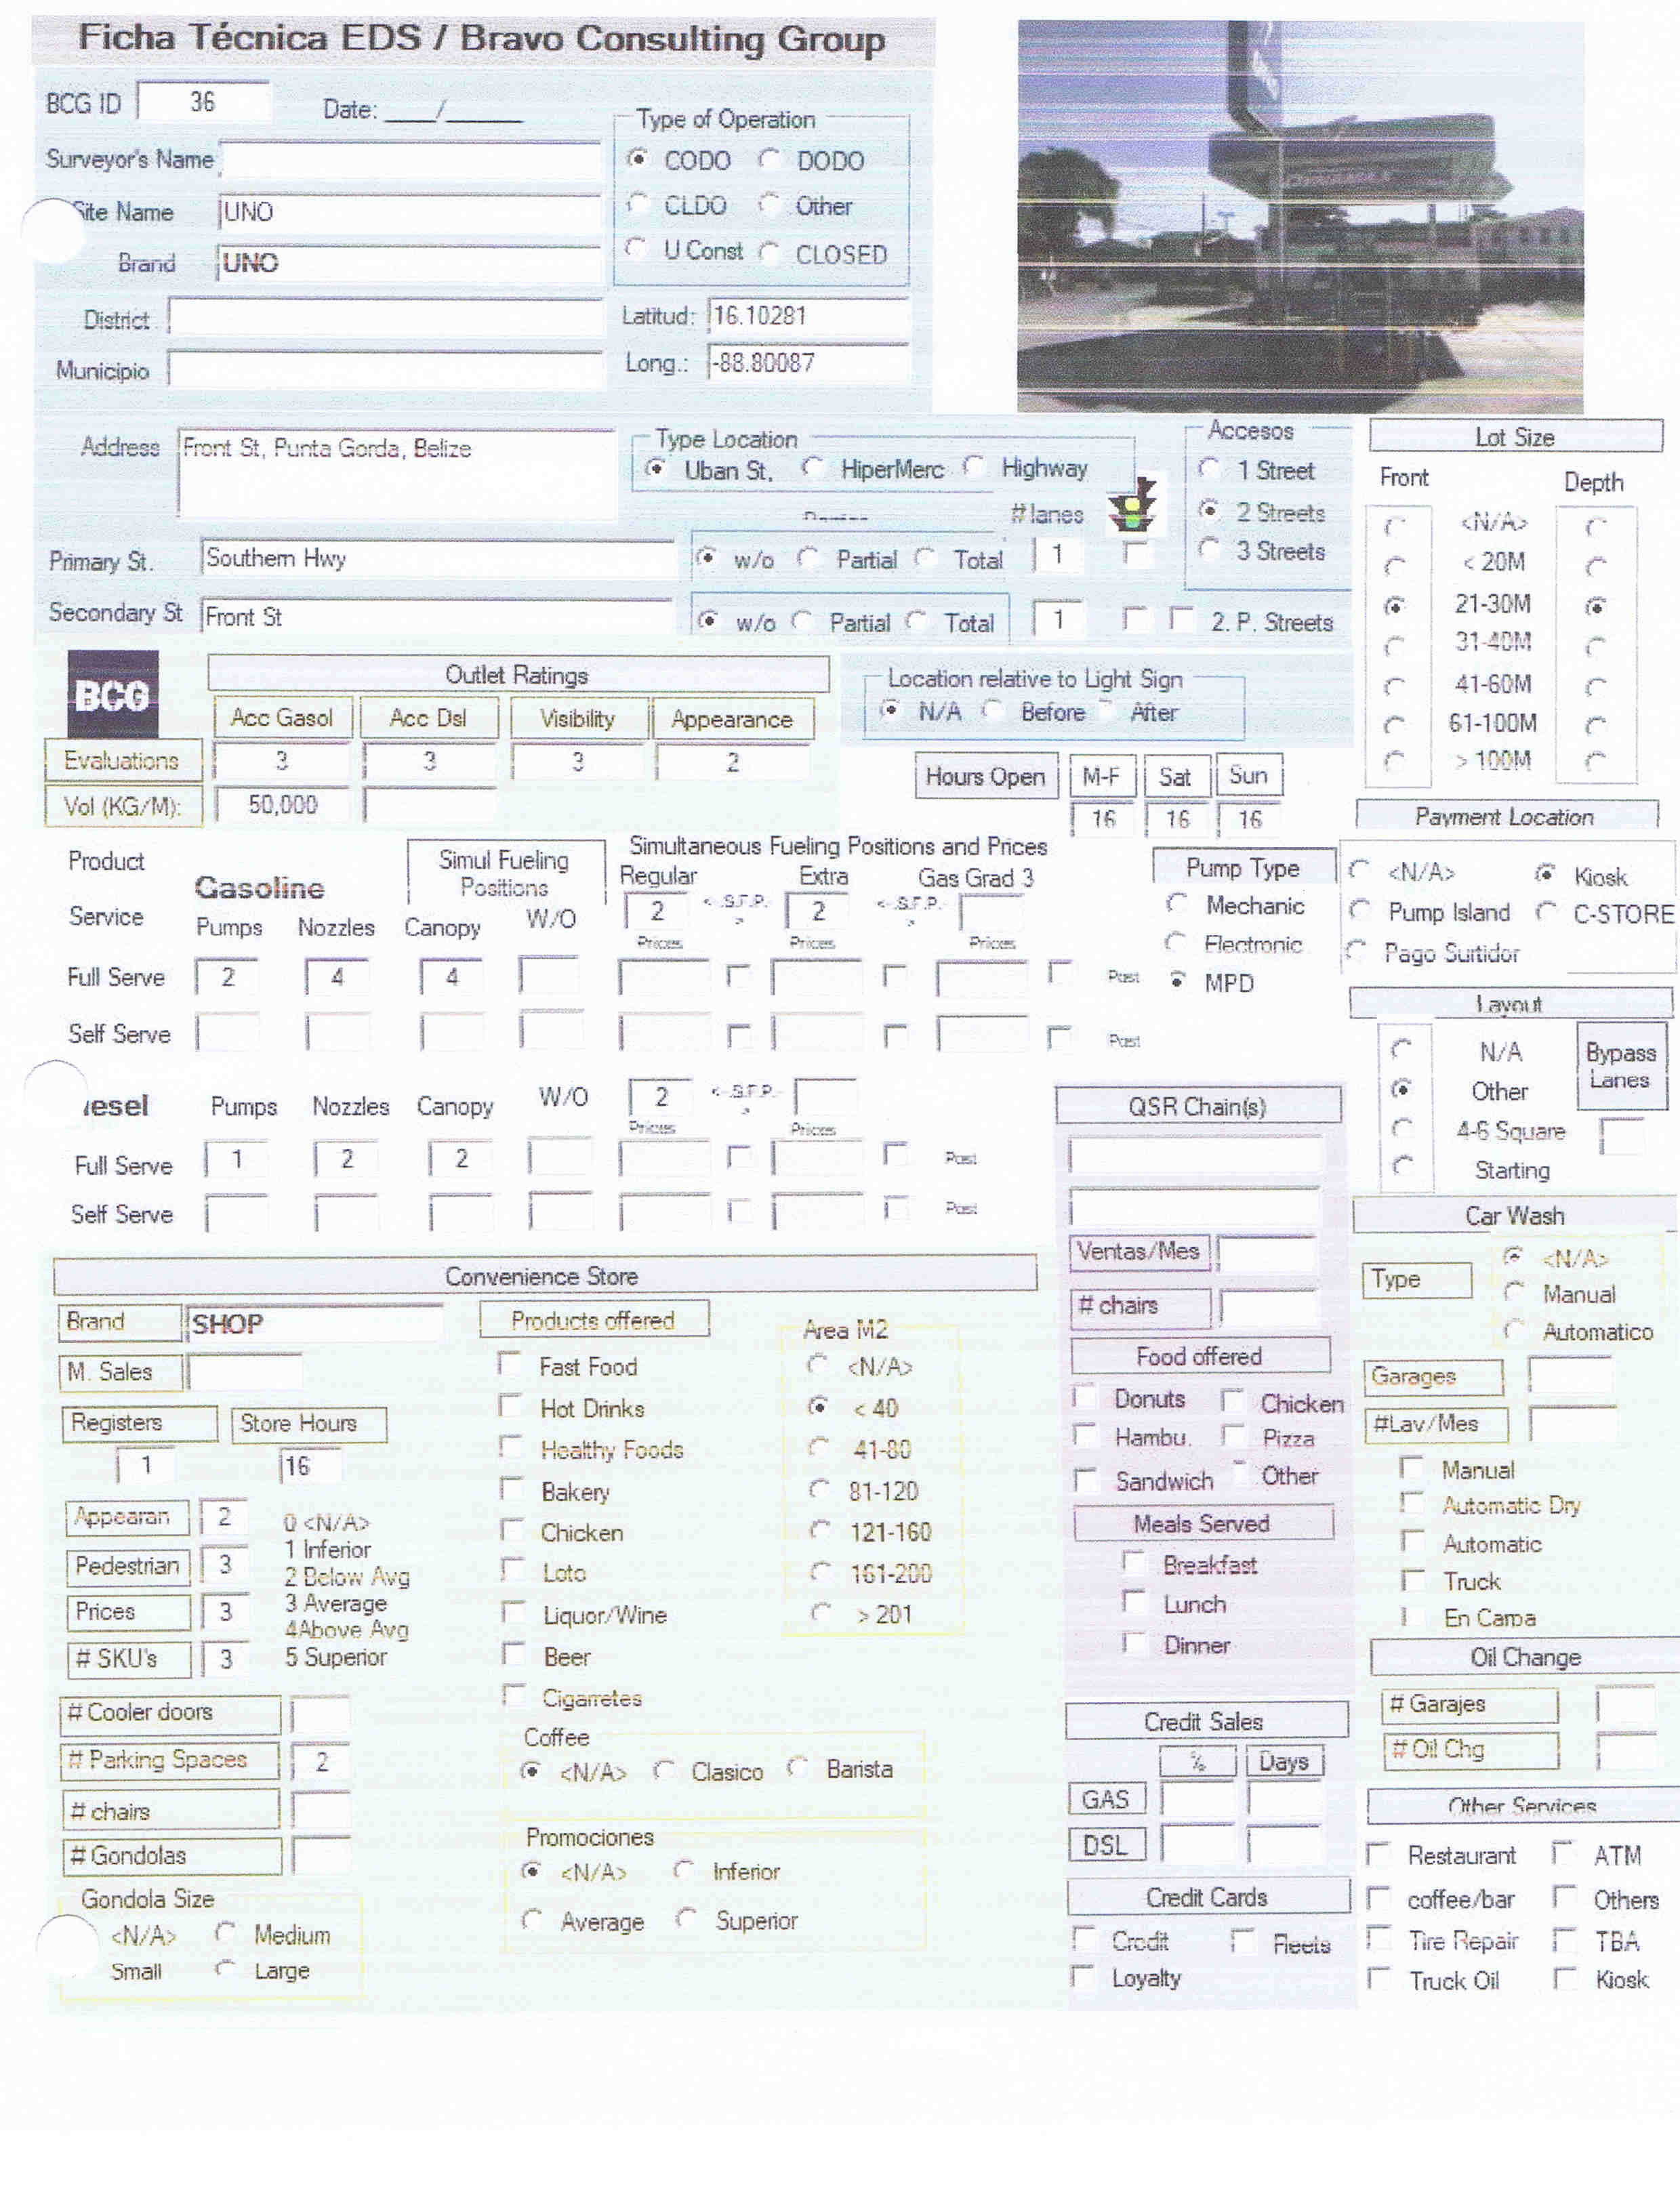Click the Outlet Ratings header
Viewport: 1680px width, 2188px height.
[518, 675]
